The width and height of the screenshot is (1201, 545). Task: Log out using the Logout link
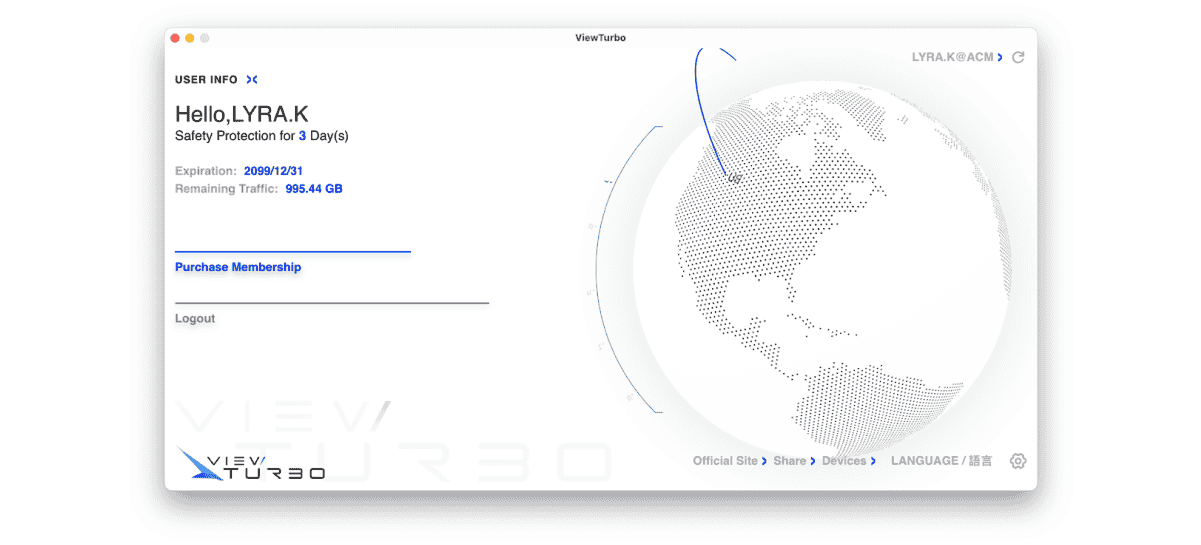195,319
